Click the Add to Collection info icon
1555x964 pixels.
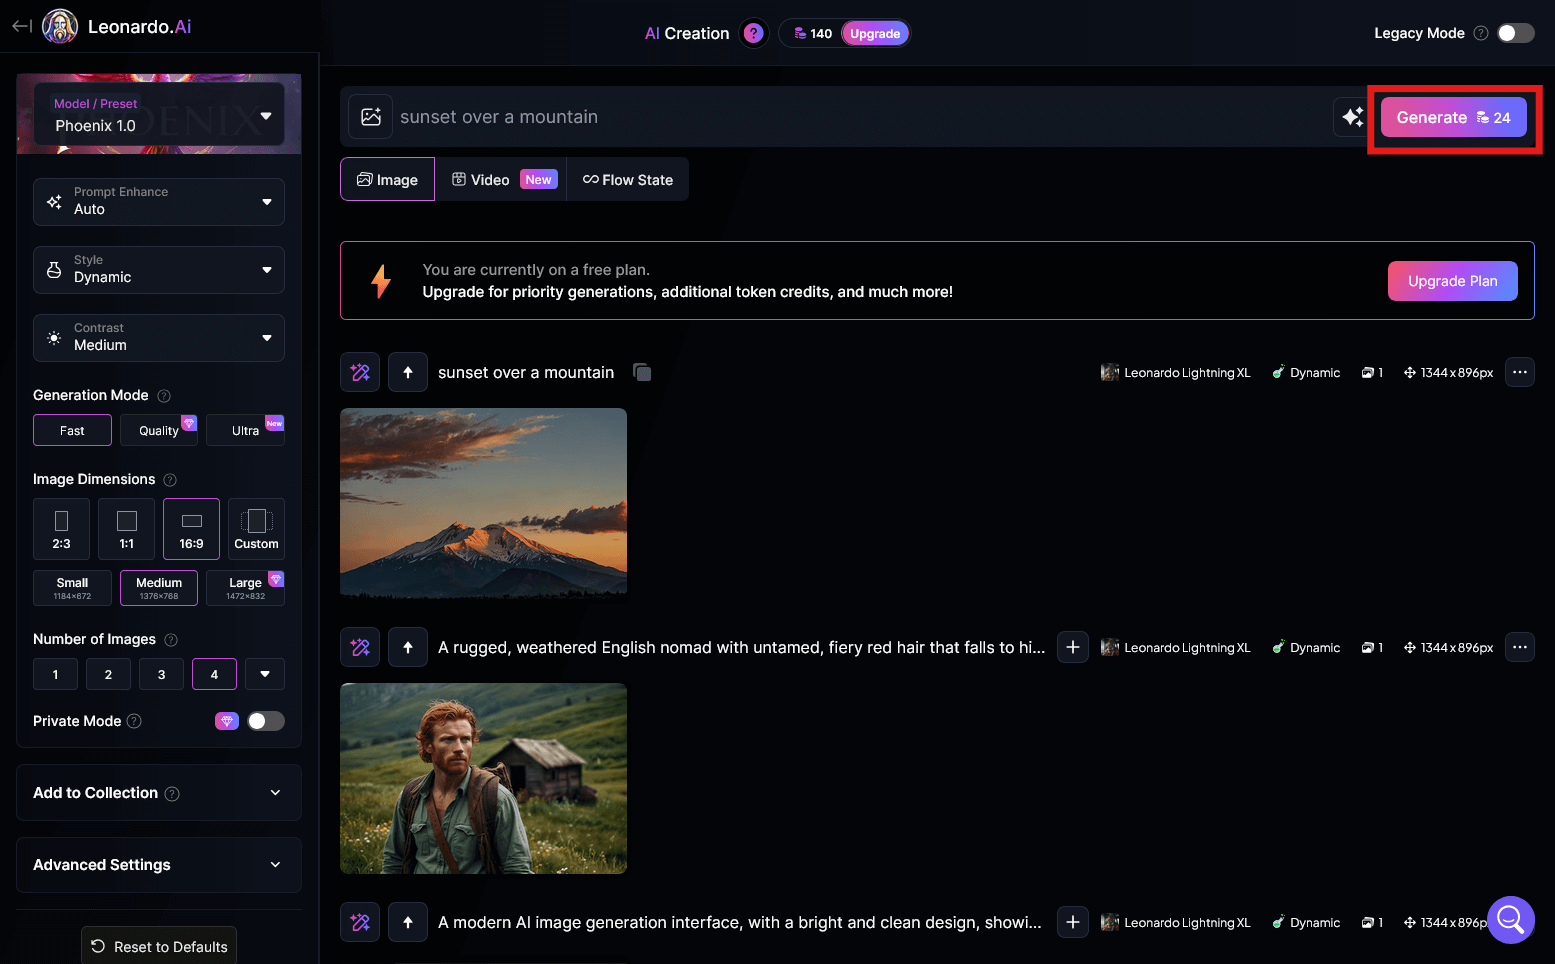tap(172, 794)
